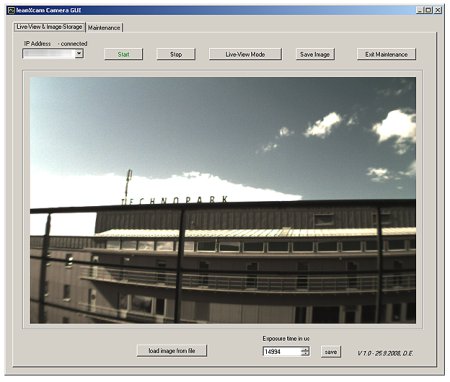This screenshot has height=382, width=450.
Task: Switch to the Maintenance tab
Action: pyautogui.click(x=104, y=28)
